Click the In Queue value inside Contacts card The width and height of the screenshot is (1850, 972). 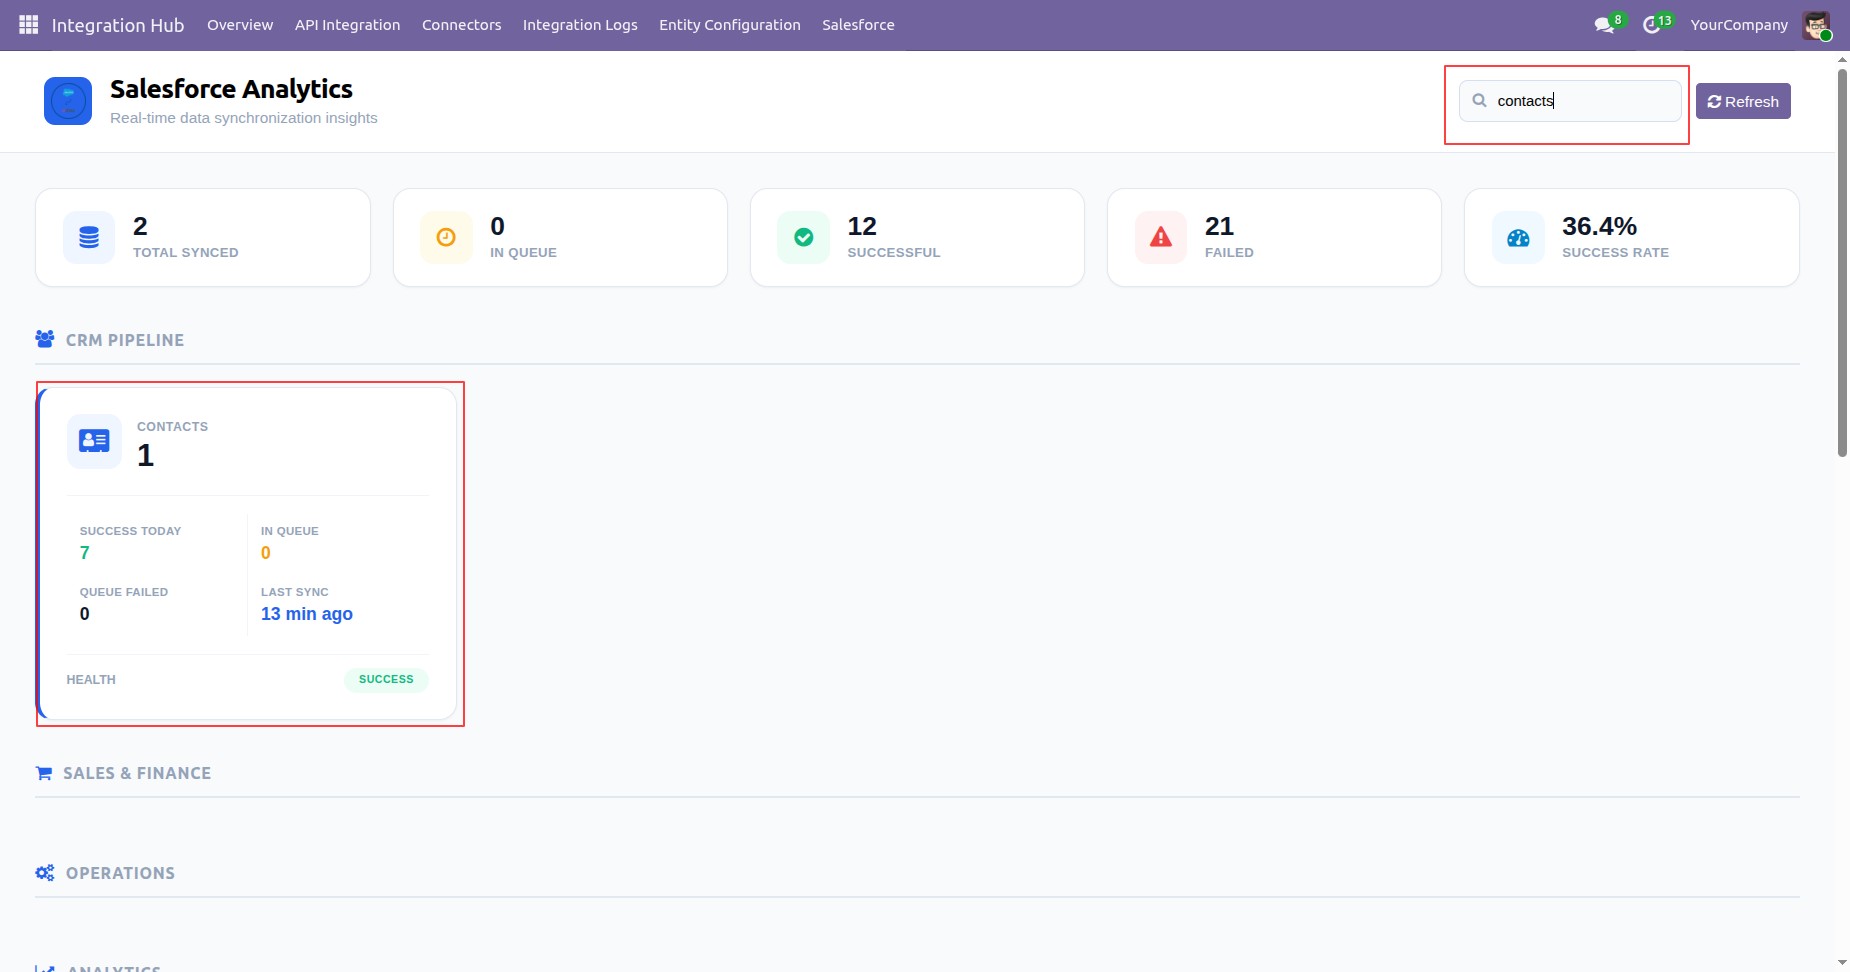point(266,553)
